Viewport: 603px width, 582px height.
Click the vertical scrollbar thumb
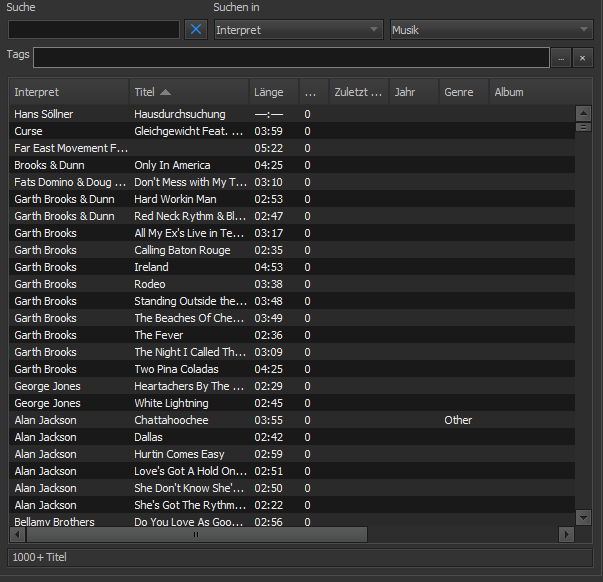tap(583, 127)
